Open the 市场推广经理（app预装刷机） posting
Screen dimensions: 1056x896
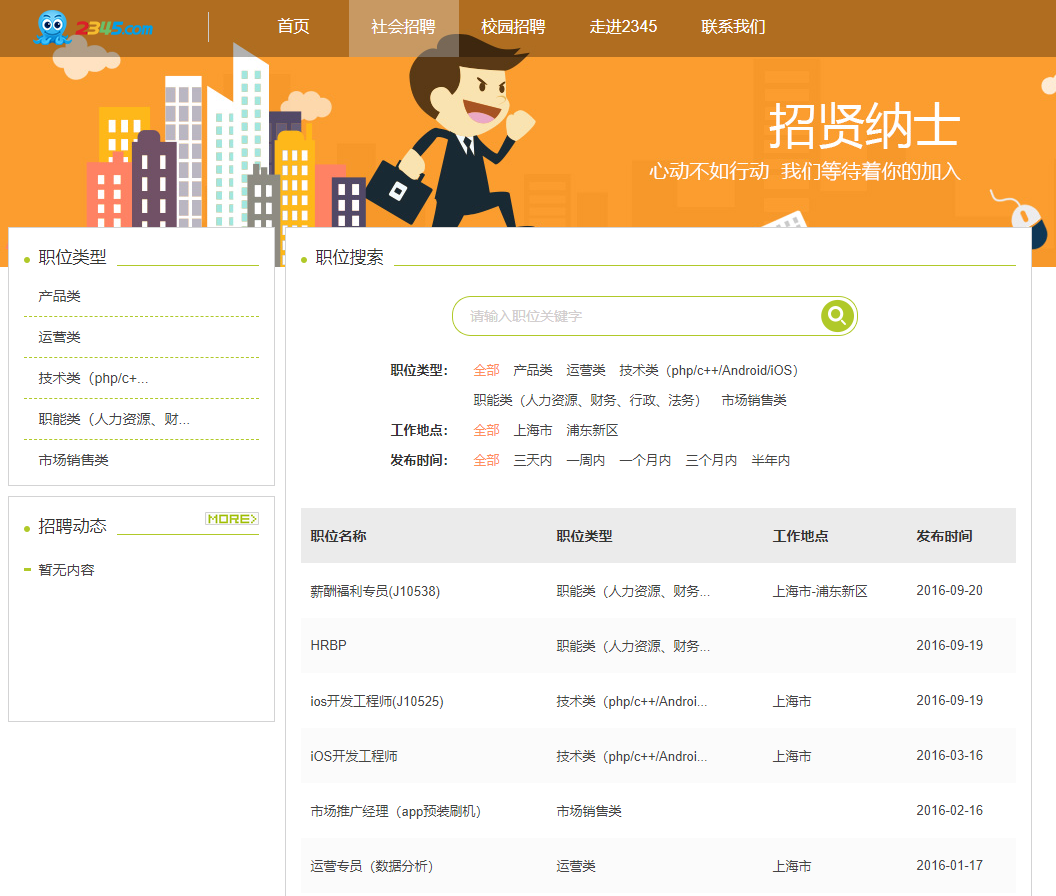click(x=396, y=811)
